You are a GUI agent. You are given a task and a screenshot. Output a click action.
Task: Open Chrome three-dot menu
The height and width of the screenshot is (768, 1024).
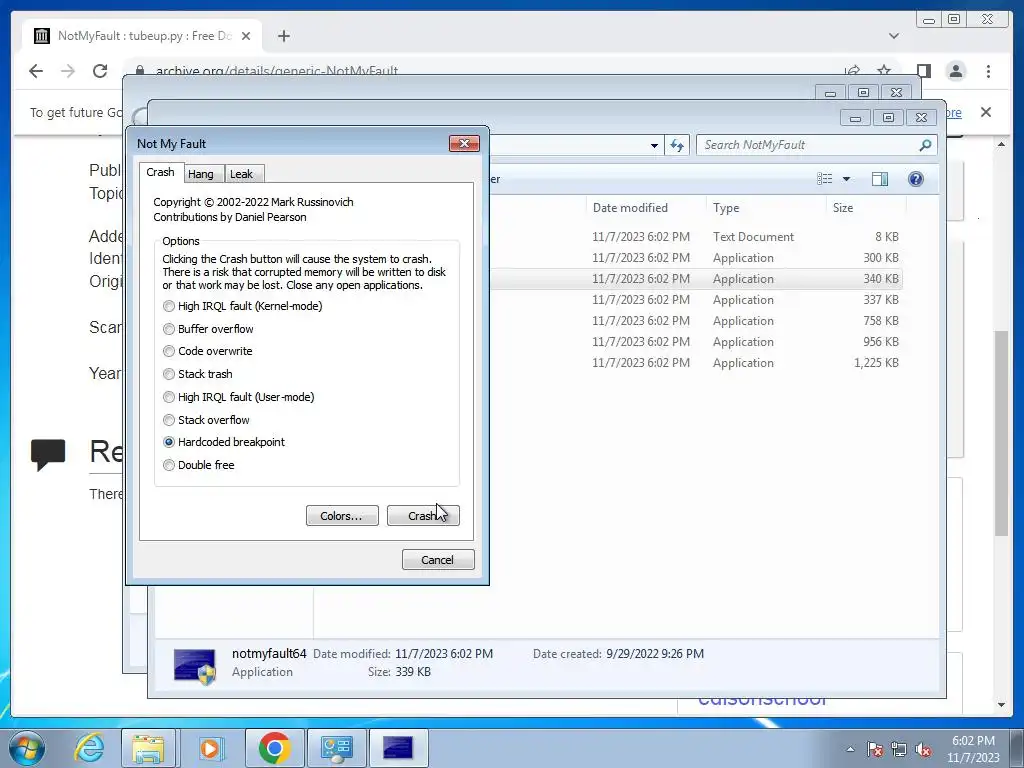989,71
